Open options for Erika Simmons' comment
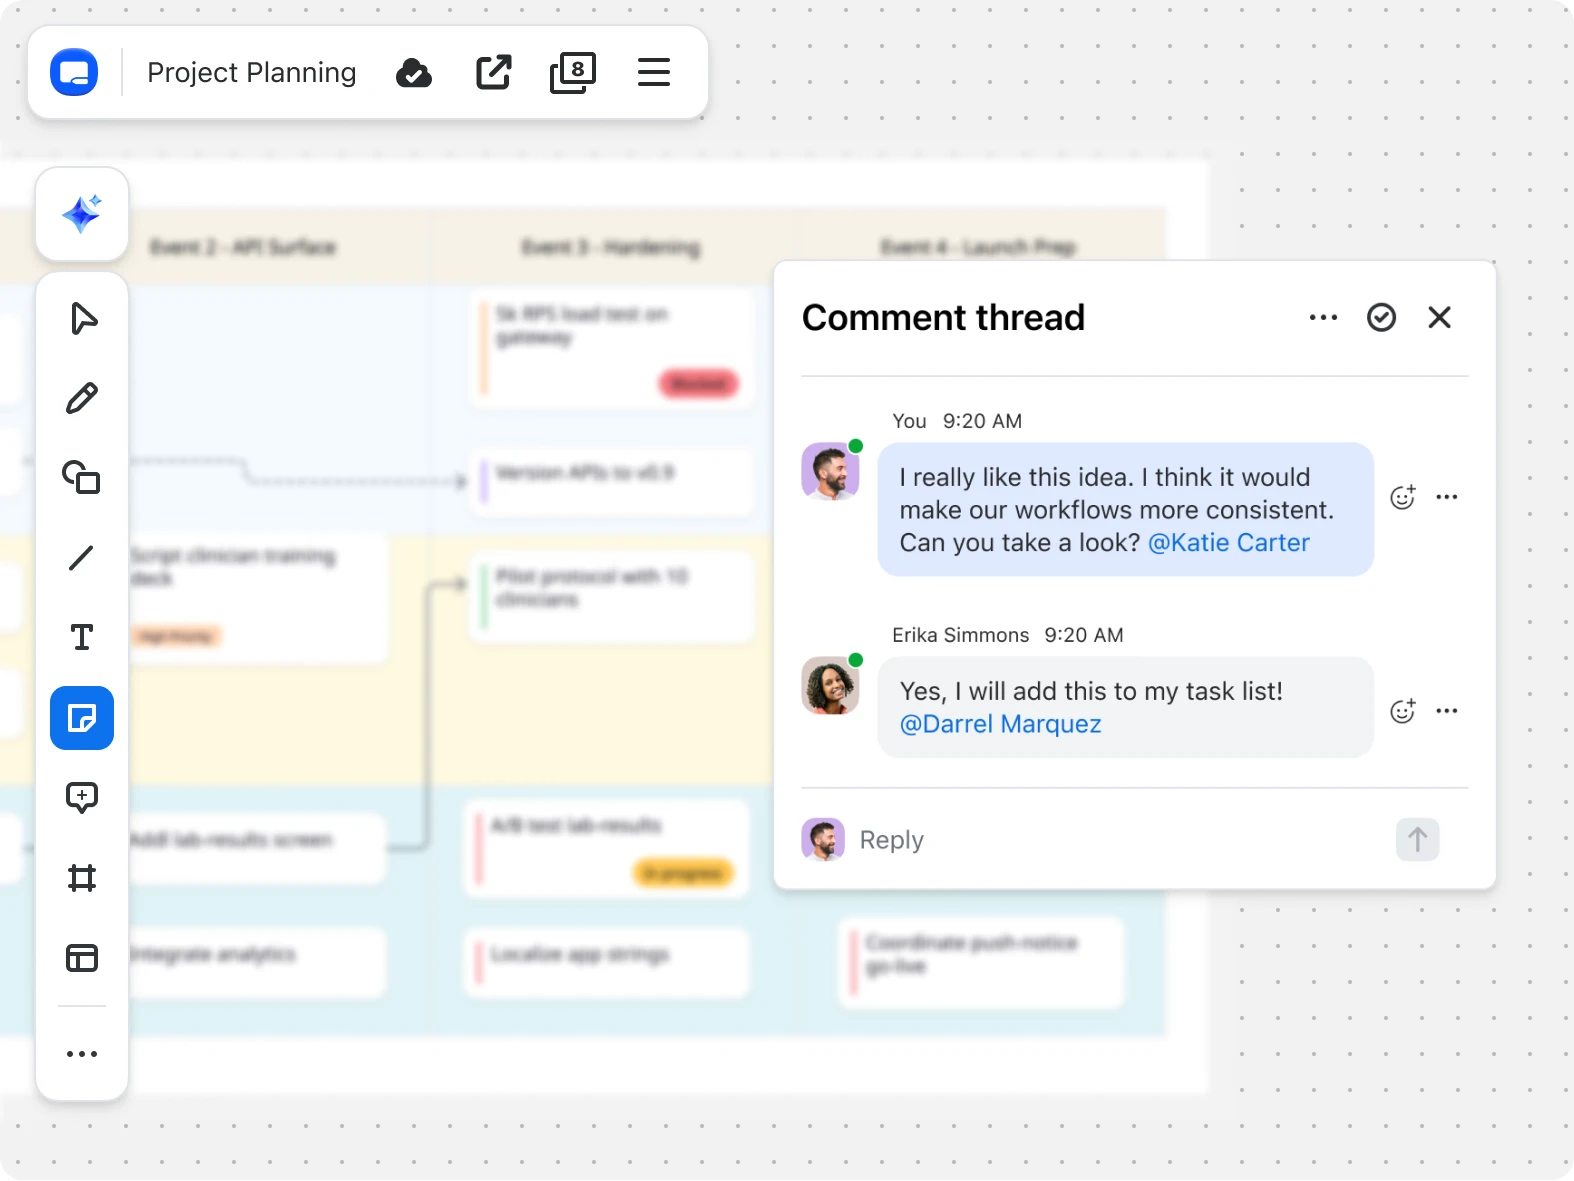The image size is (1574, 1181). [1447, 711]
